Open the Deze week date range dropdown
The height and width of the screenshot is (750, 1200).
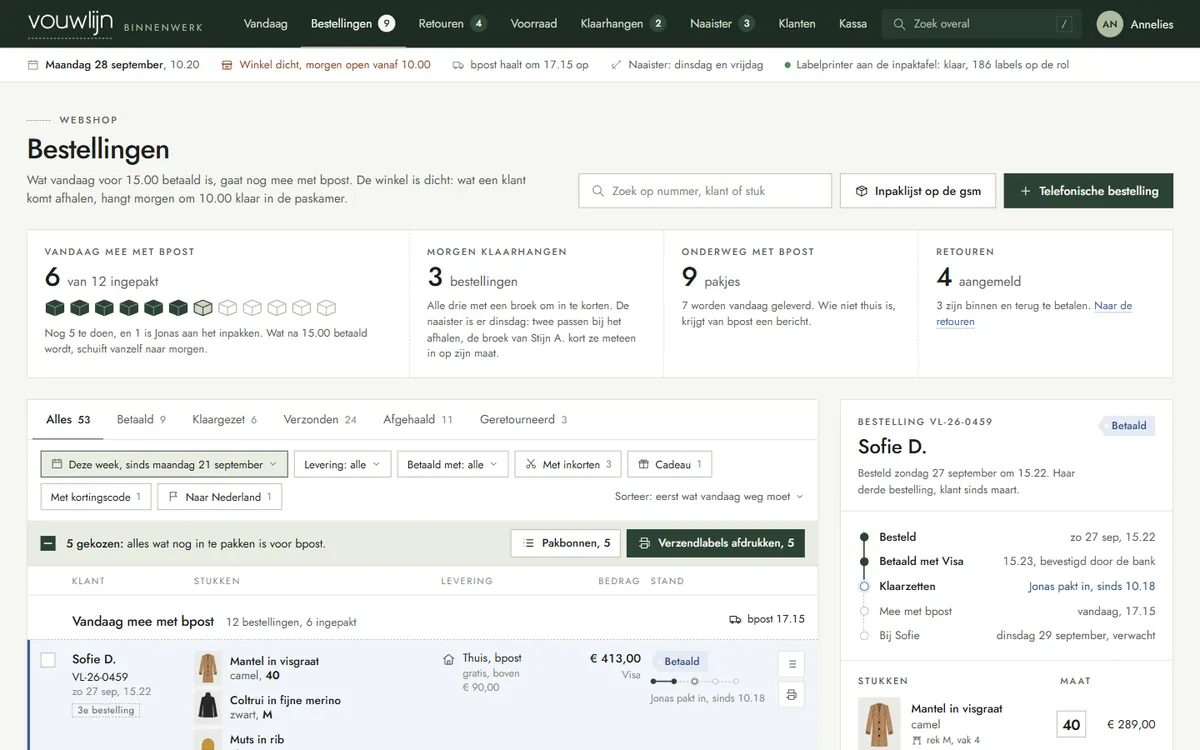click(165, 465)
